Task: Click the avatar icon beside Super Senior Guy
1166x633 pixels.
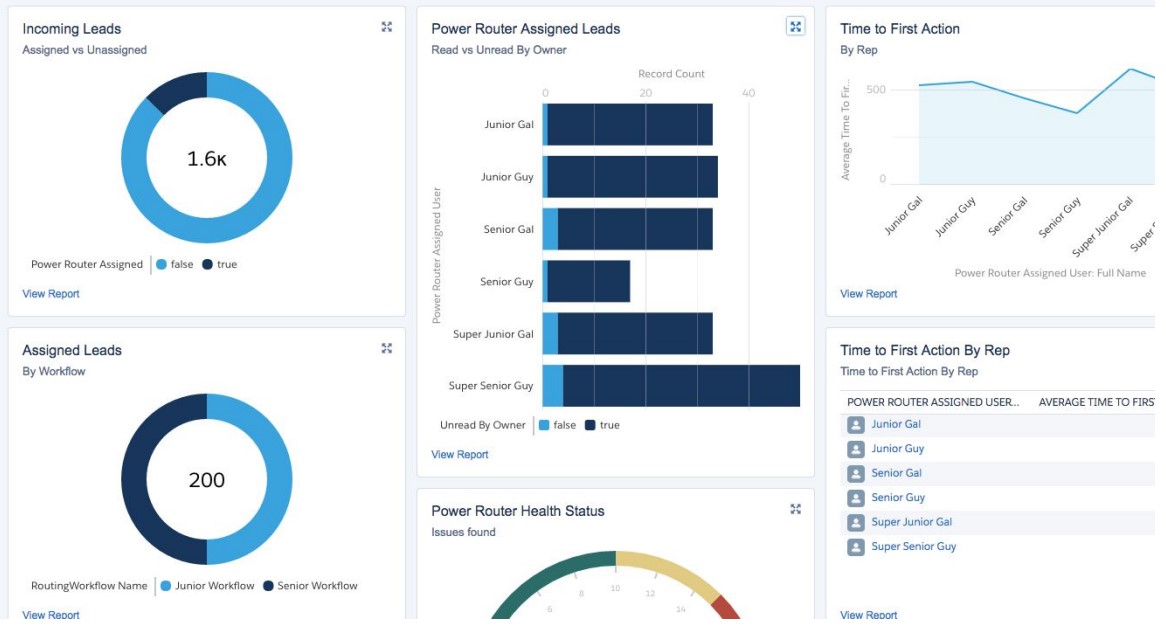Action: [x=856, y=547]
